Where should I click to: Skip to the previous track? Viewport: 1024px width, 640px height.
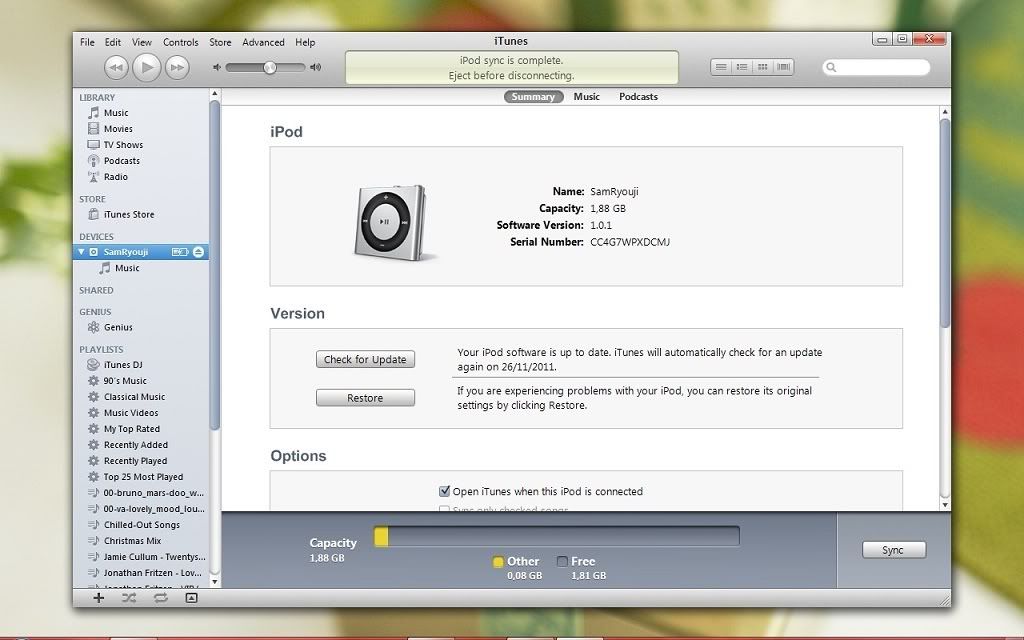(x=116, y=67)
